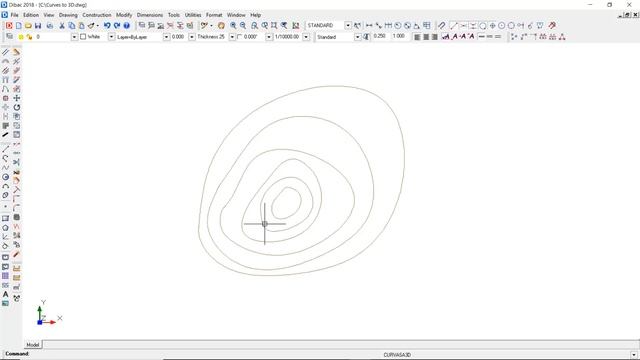Image resolution: width=640 pixels, height=360 pixels.
Task: Open the angle 0.000° dropdown
Action: click(x=269, y=37)
